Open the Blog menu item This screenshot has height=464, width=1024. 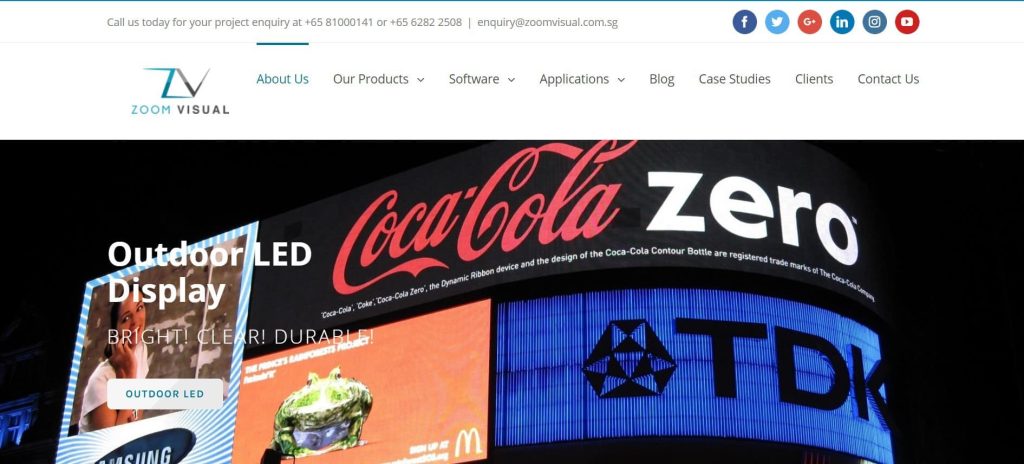pos(662,79)
